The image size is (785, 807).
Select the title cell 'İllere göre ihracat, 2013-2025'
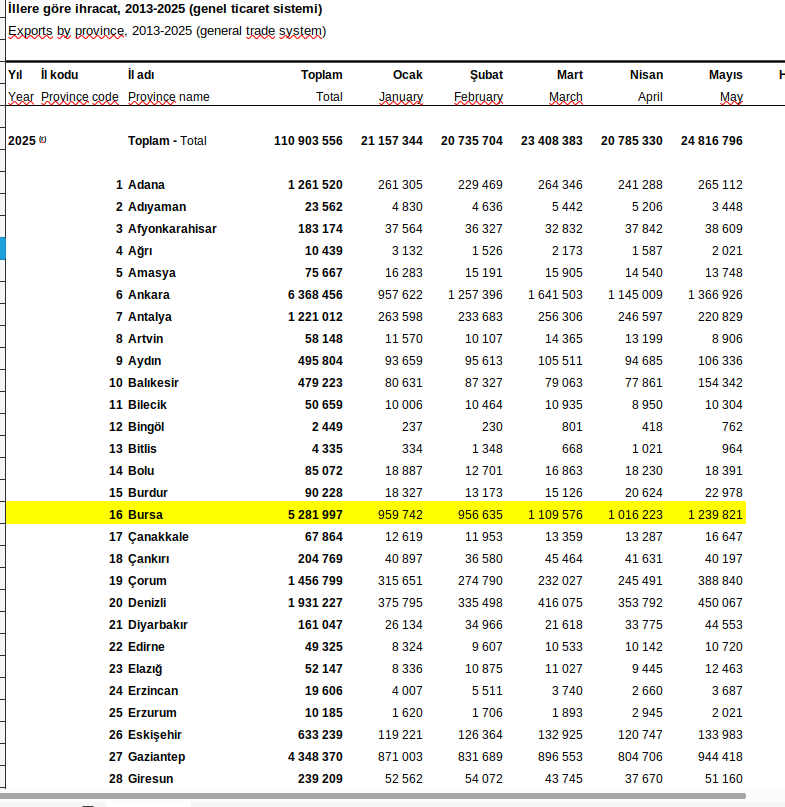point(165,9)
